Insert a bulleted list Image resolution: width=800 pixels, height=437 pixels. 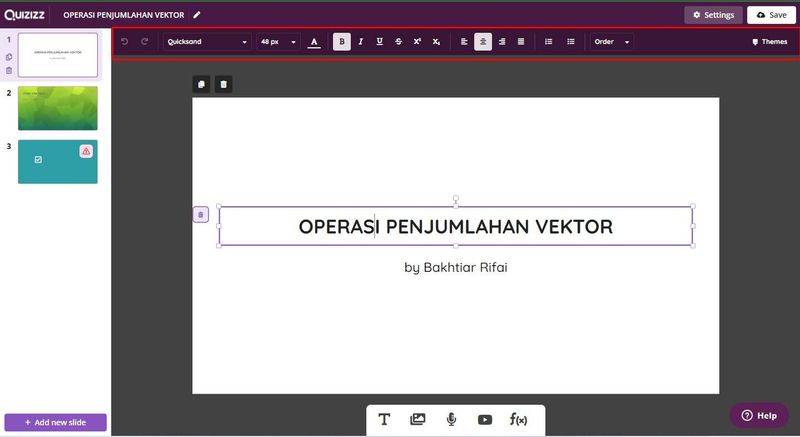571,42
